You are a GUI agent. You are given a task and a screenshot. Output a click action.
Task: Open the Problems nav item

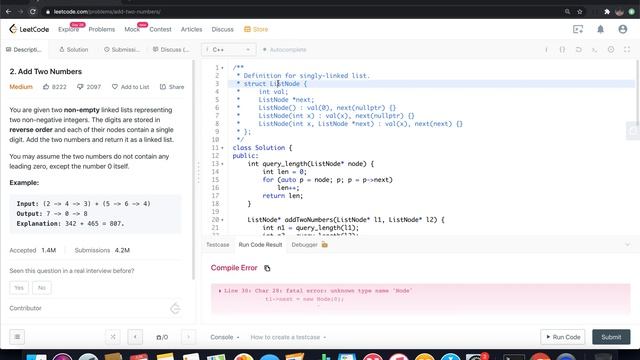pyautogui.click(x=102, y=29)
